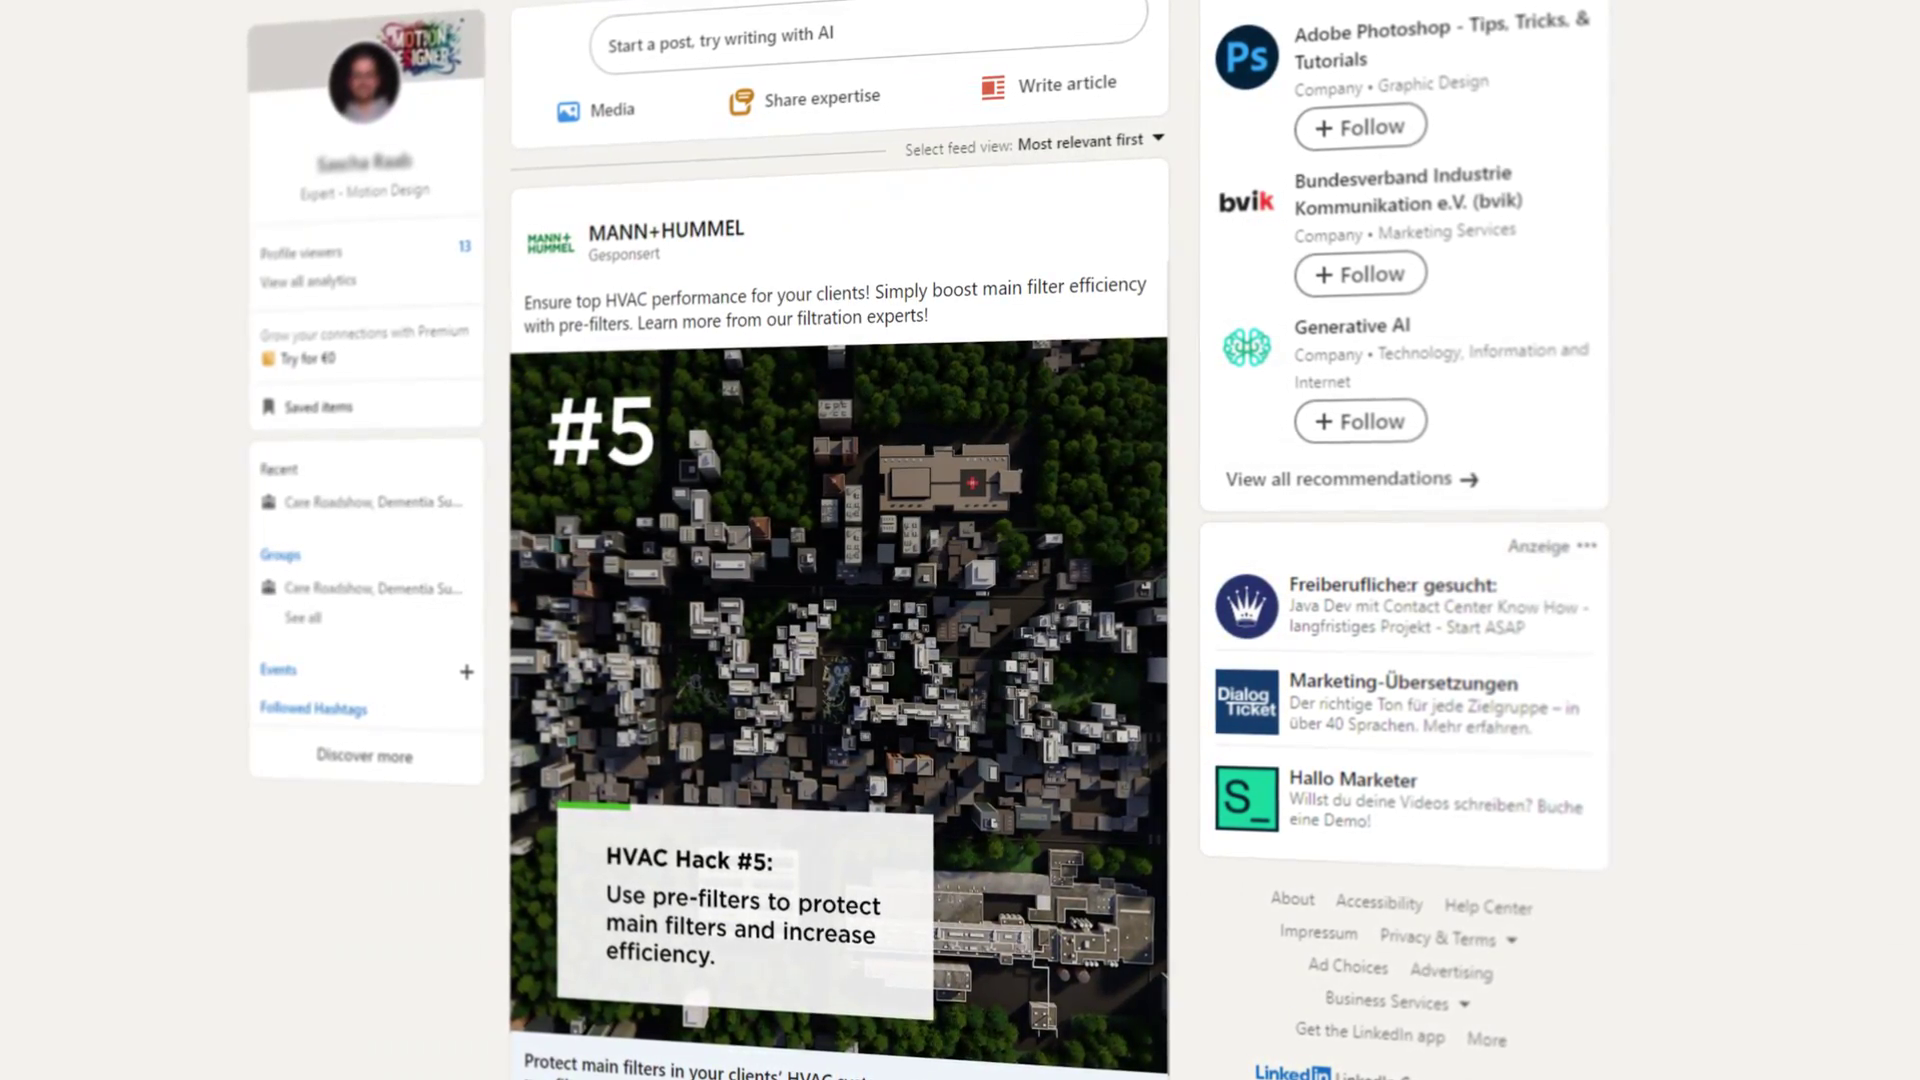The height and width of the screenshot is (1080, 1920).
Task: Open View all recommendations link
Action: (1351, 479)
